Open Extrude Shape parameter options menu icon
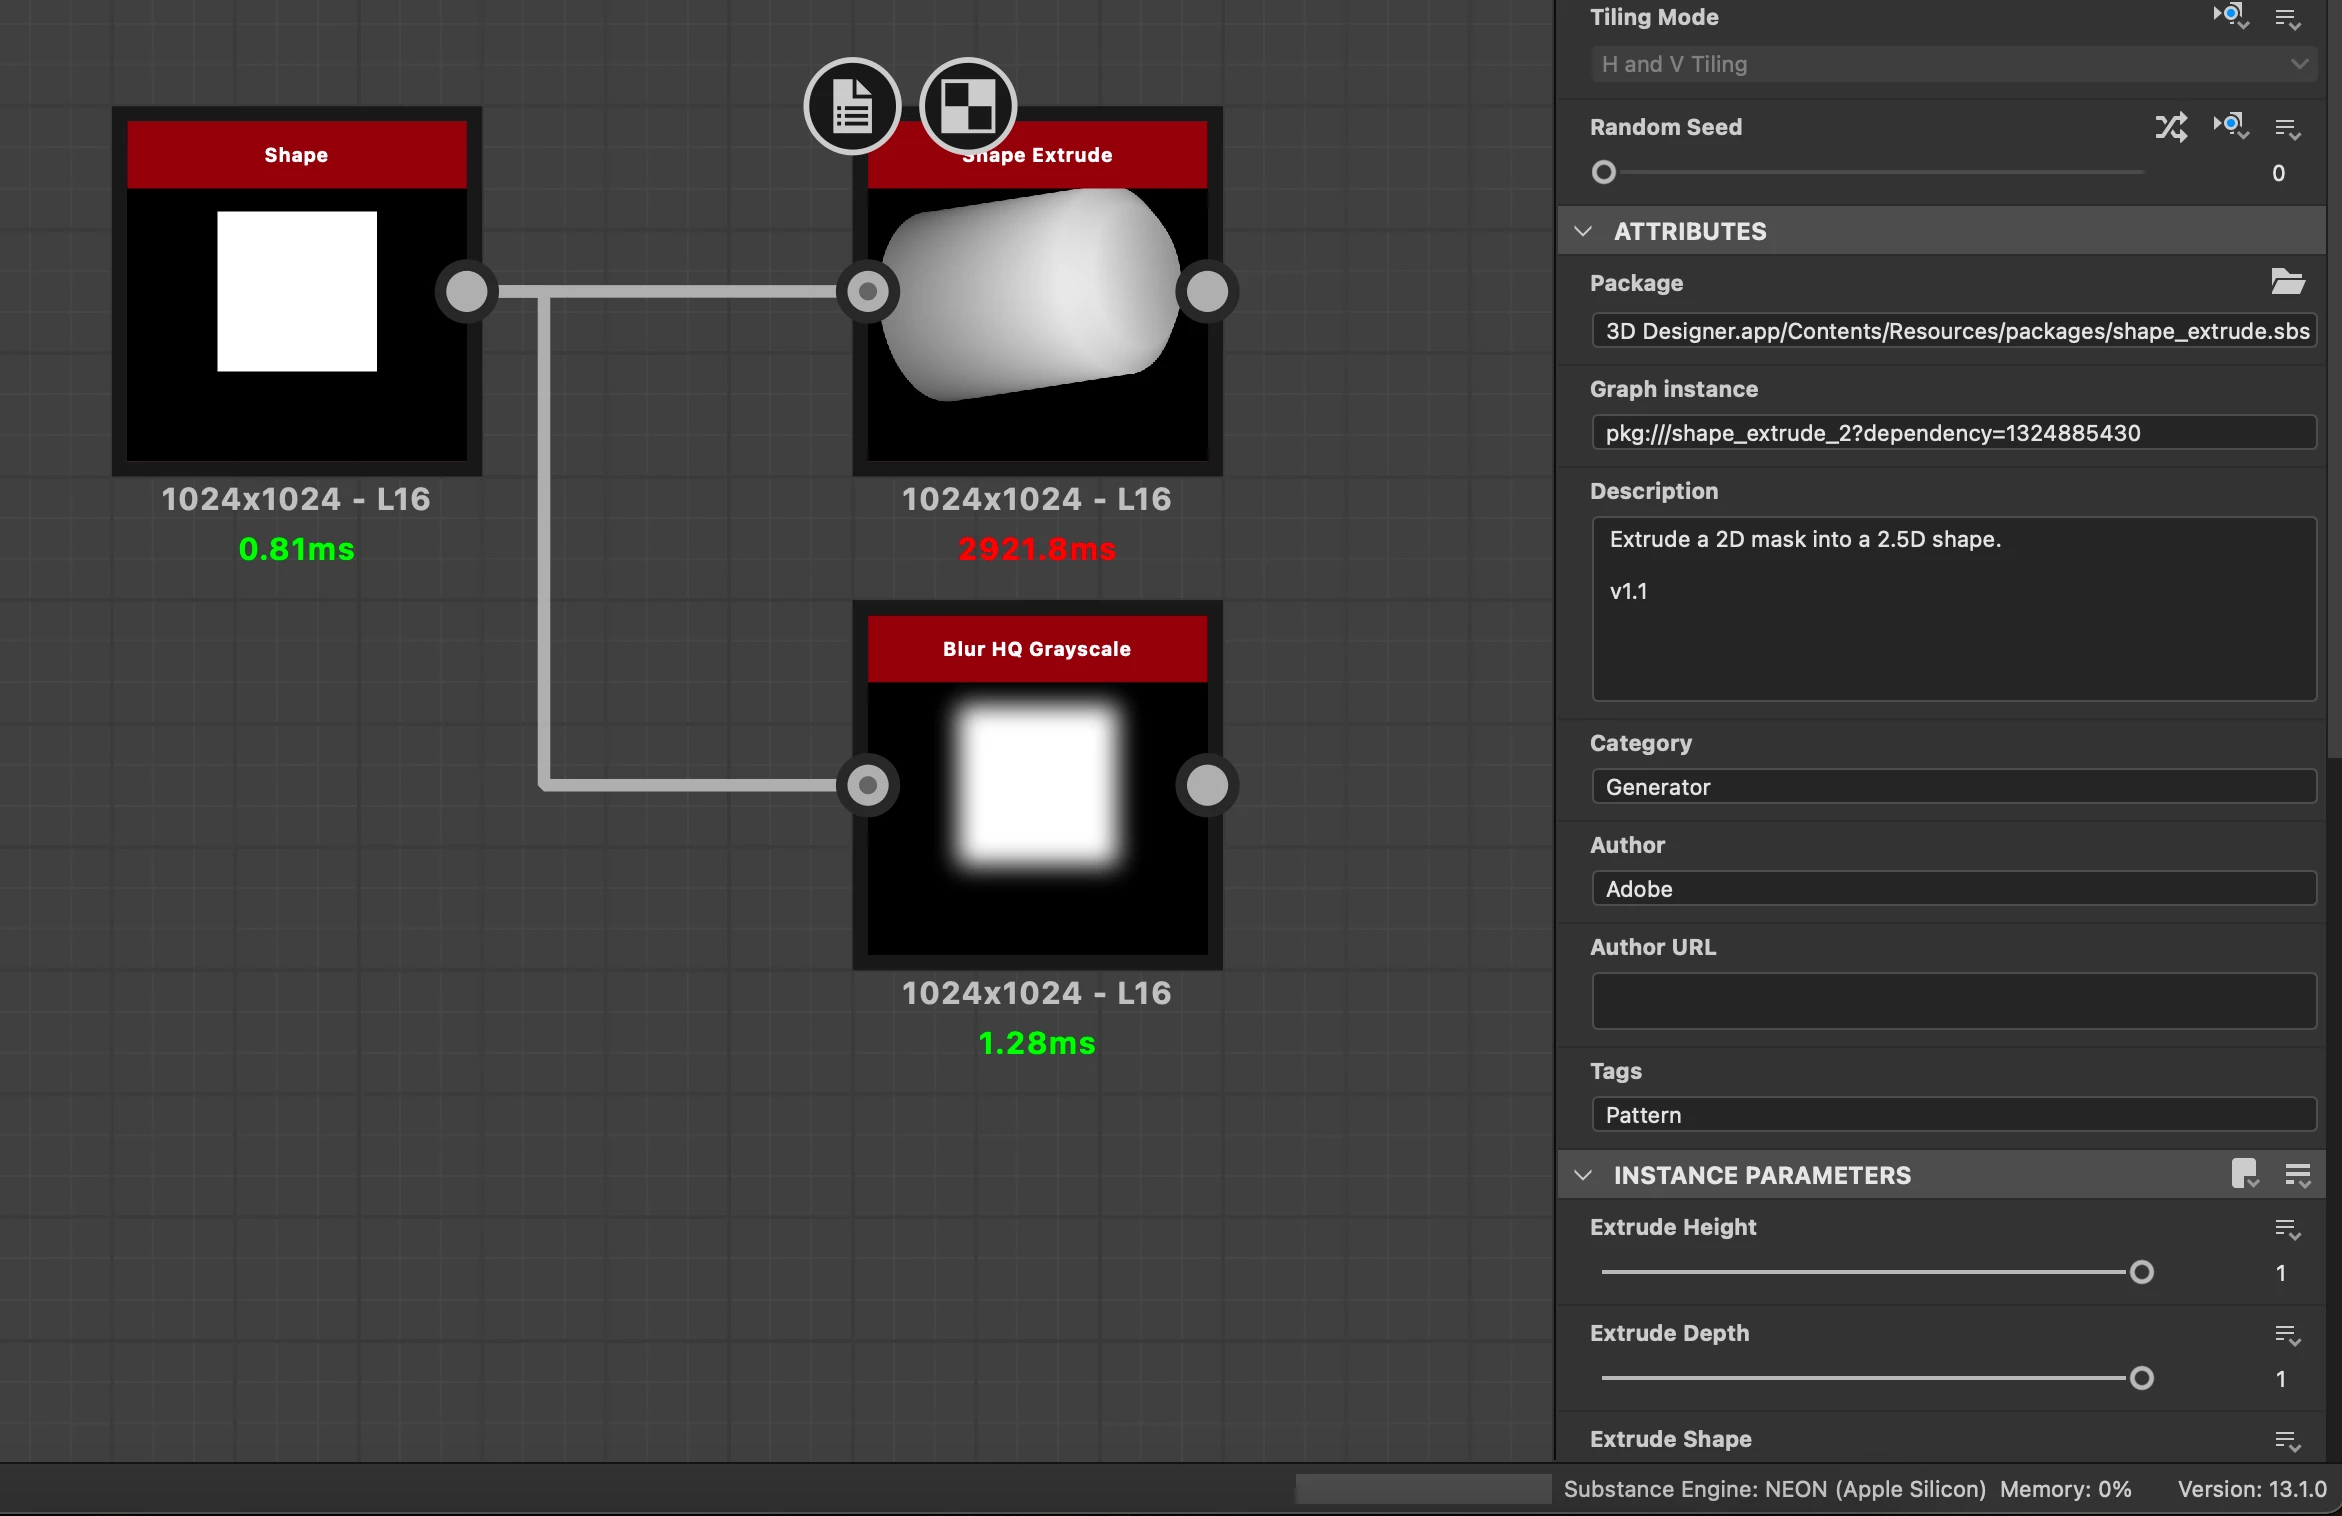 click(2287, 1441)
